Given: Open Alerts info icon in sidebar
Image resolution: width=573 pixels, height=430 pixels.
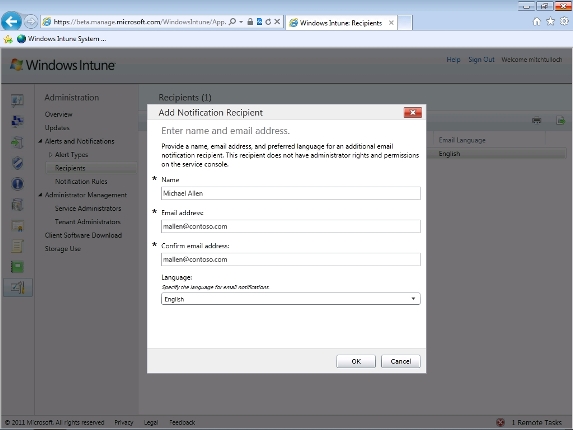Looking at the screenshot, I should click(x=17, y=183).
